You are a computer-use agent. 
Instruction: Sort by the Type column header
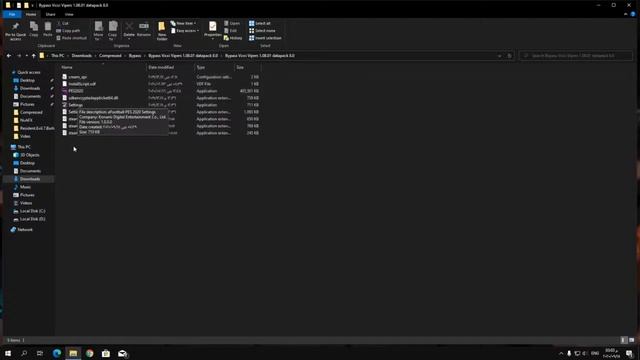tap(215, 67)
